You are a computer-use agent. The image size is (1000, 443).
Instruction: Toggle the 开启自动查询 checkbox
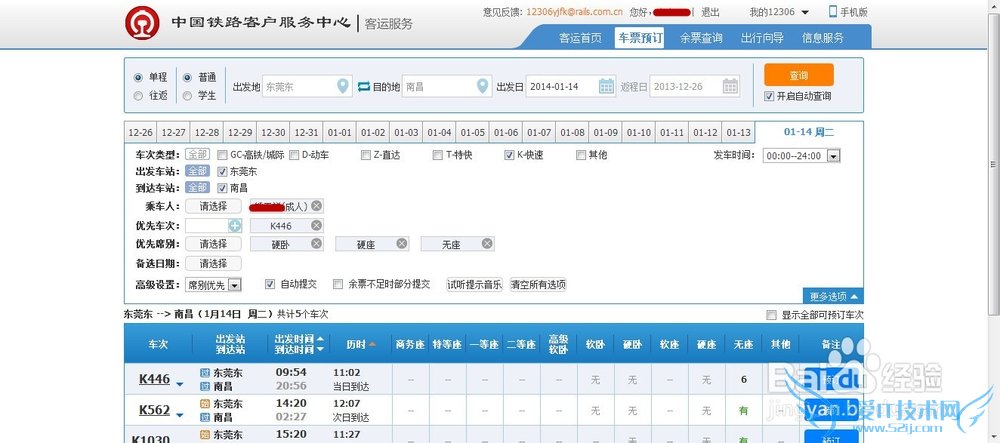tap(769, 96)
